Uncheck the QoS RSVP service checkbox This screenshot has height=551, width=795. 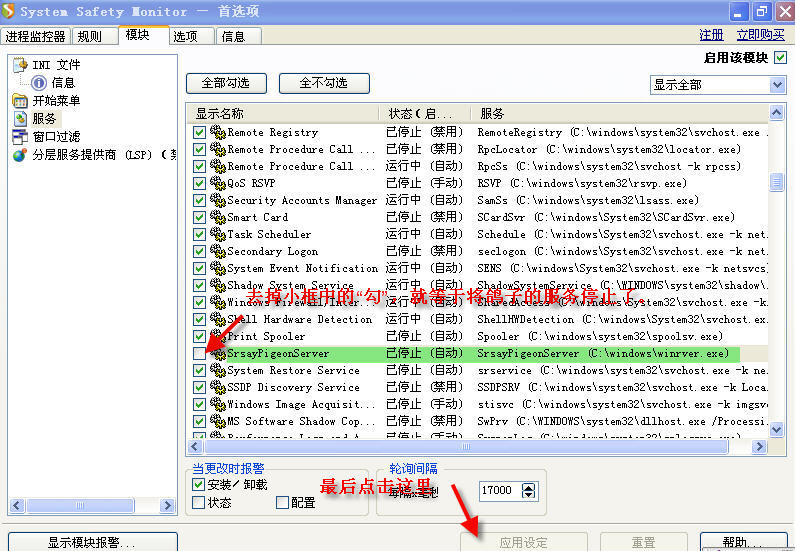(199, 183)
